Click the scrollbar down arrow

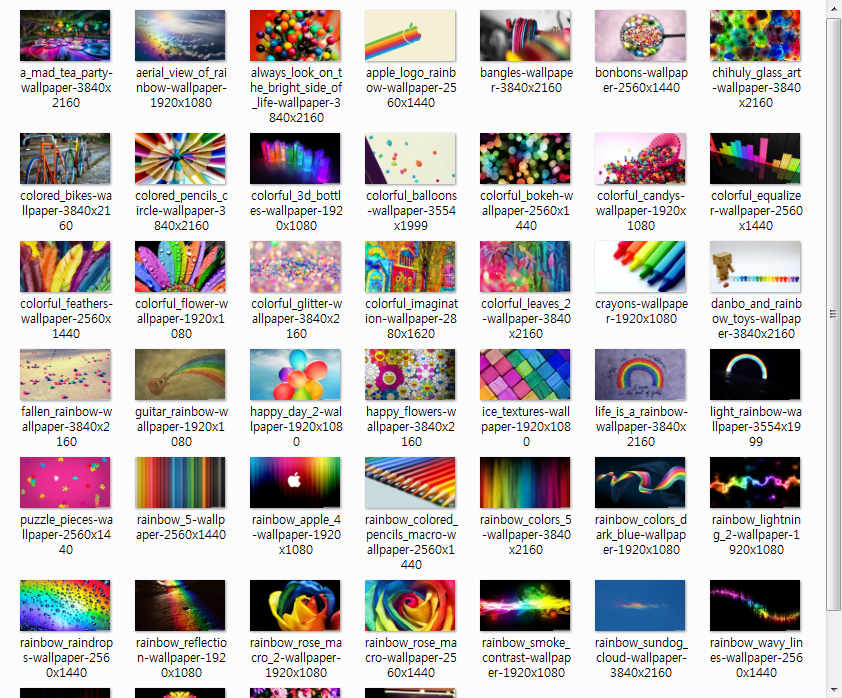click(833, 689)
